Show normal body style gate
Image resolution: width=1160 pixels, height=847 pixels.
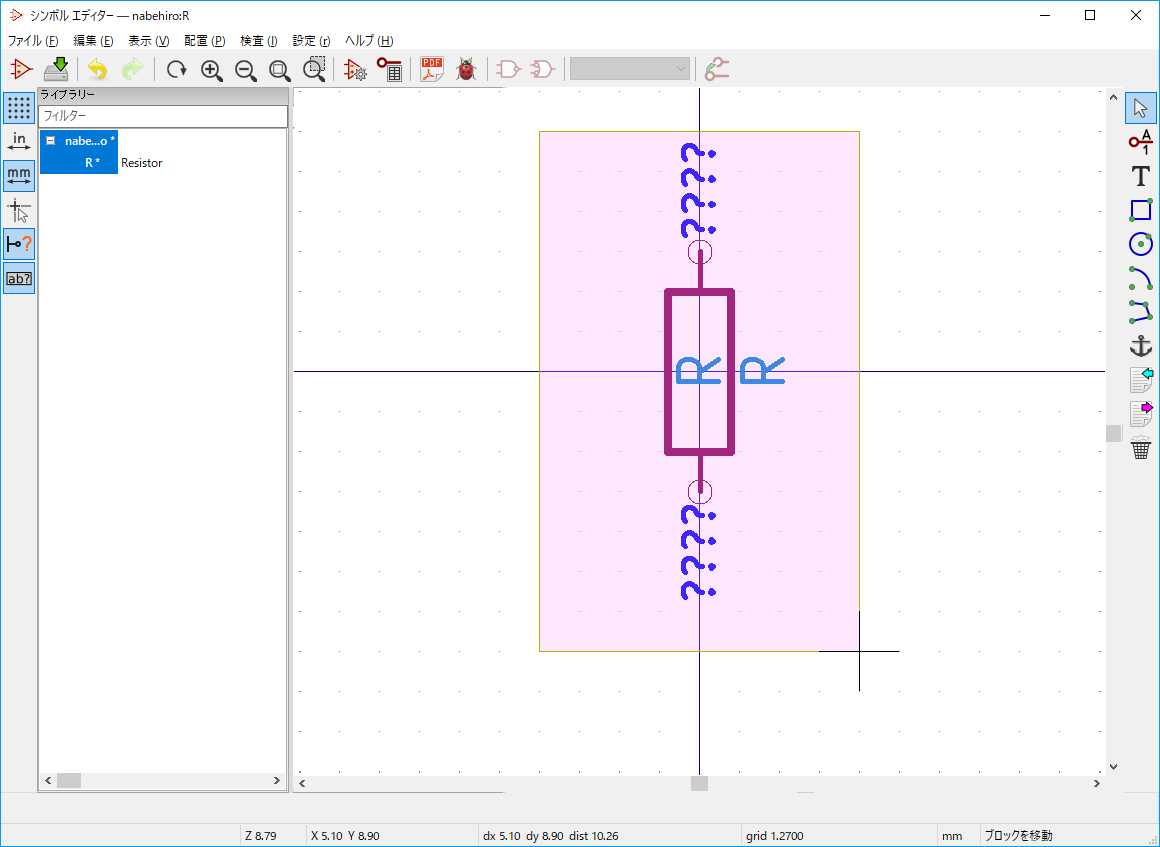pos(508,70)
